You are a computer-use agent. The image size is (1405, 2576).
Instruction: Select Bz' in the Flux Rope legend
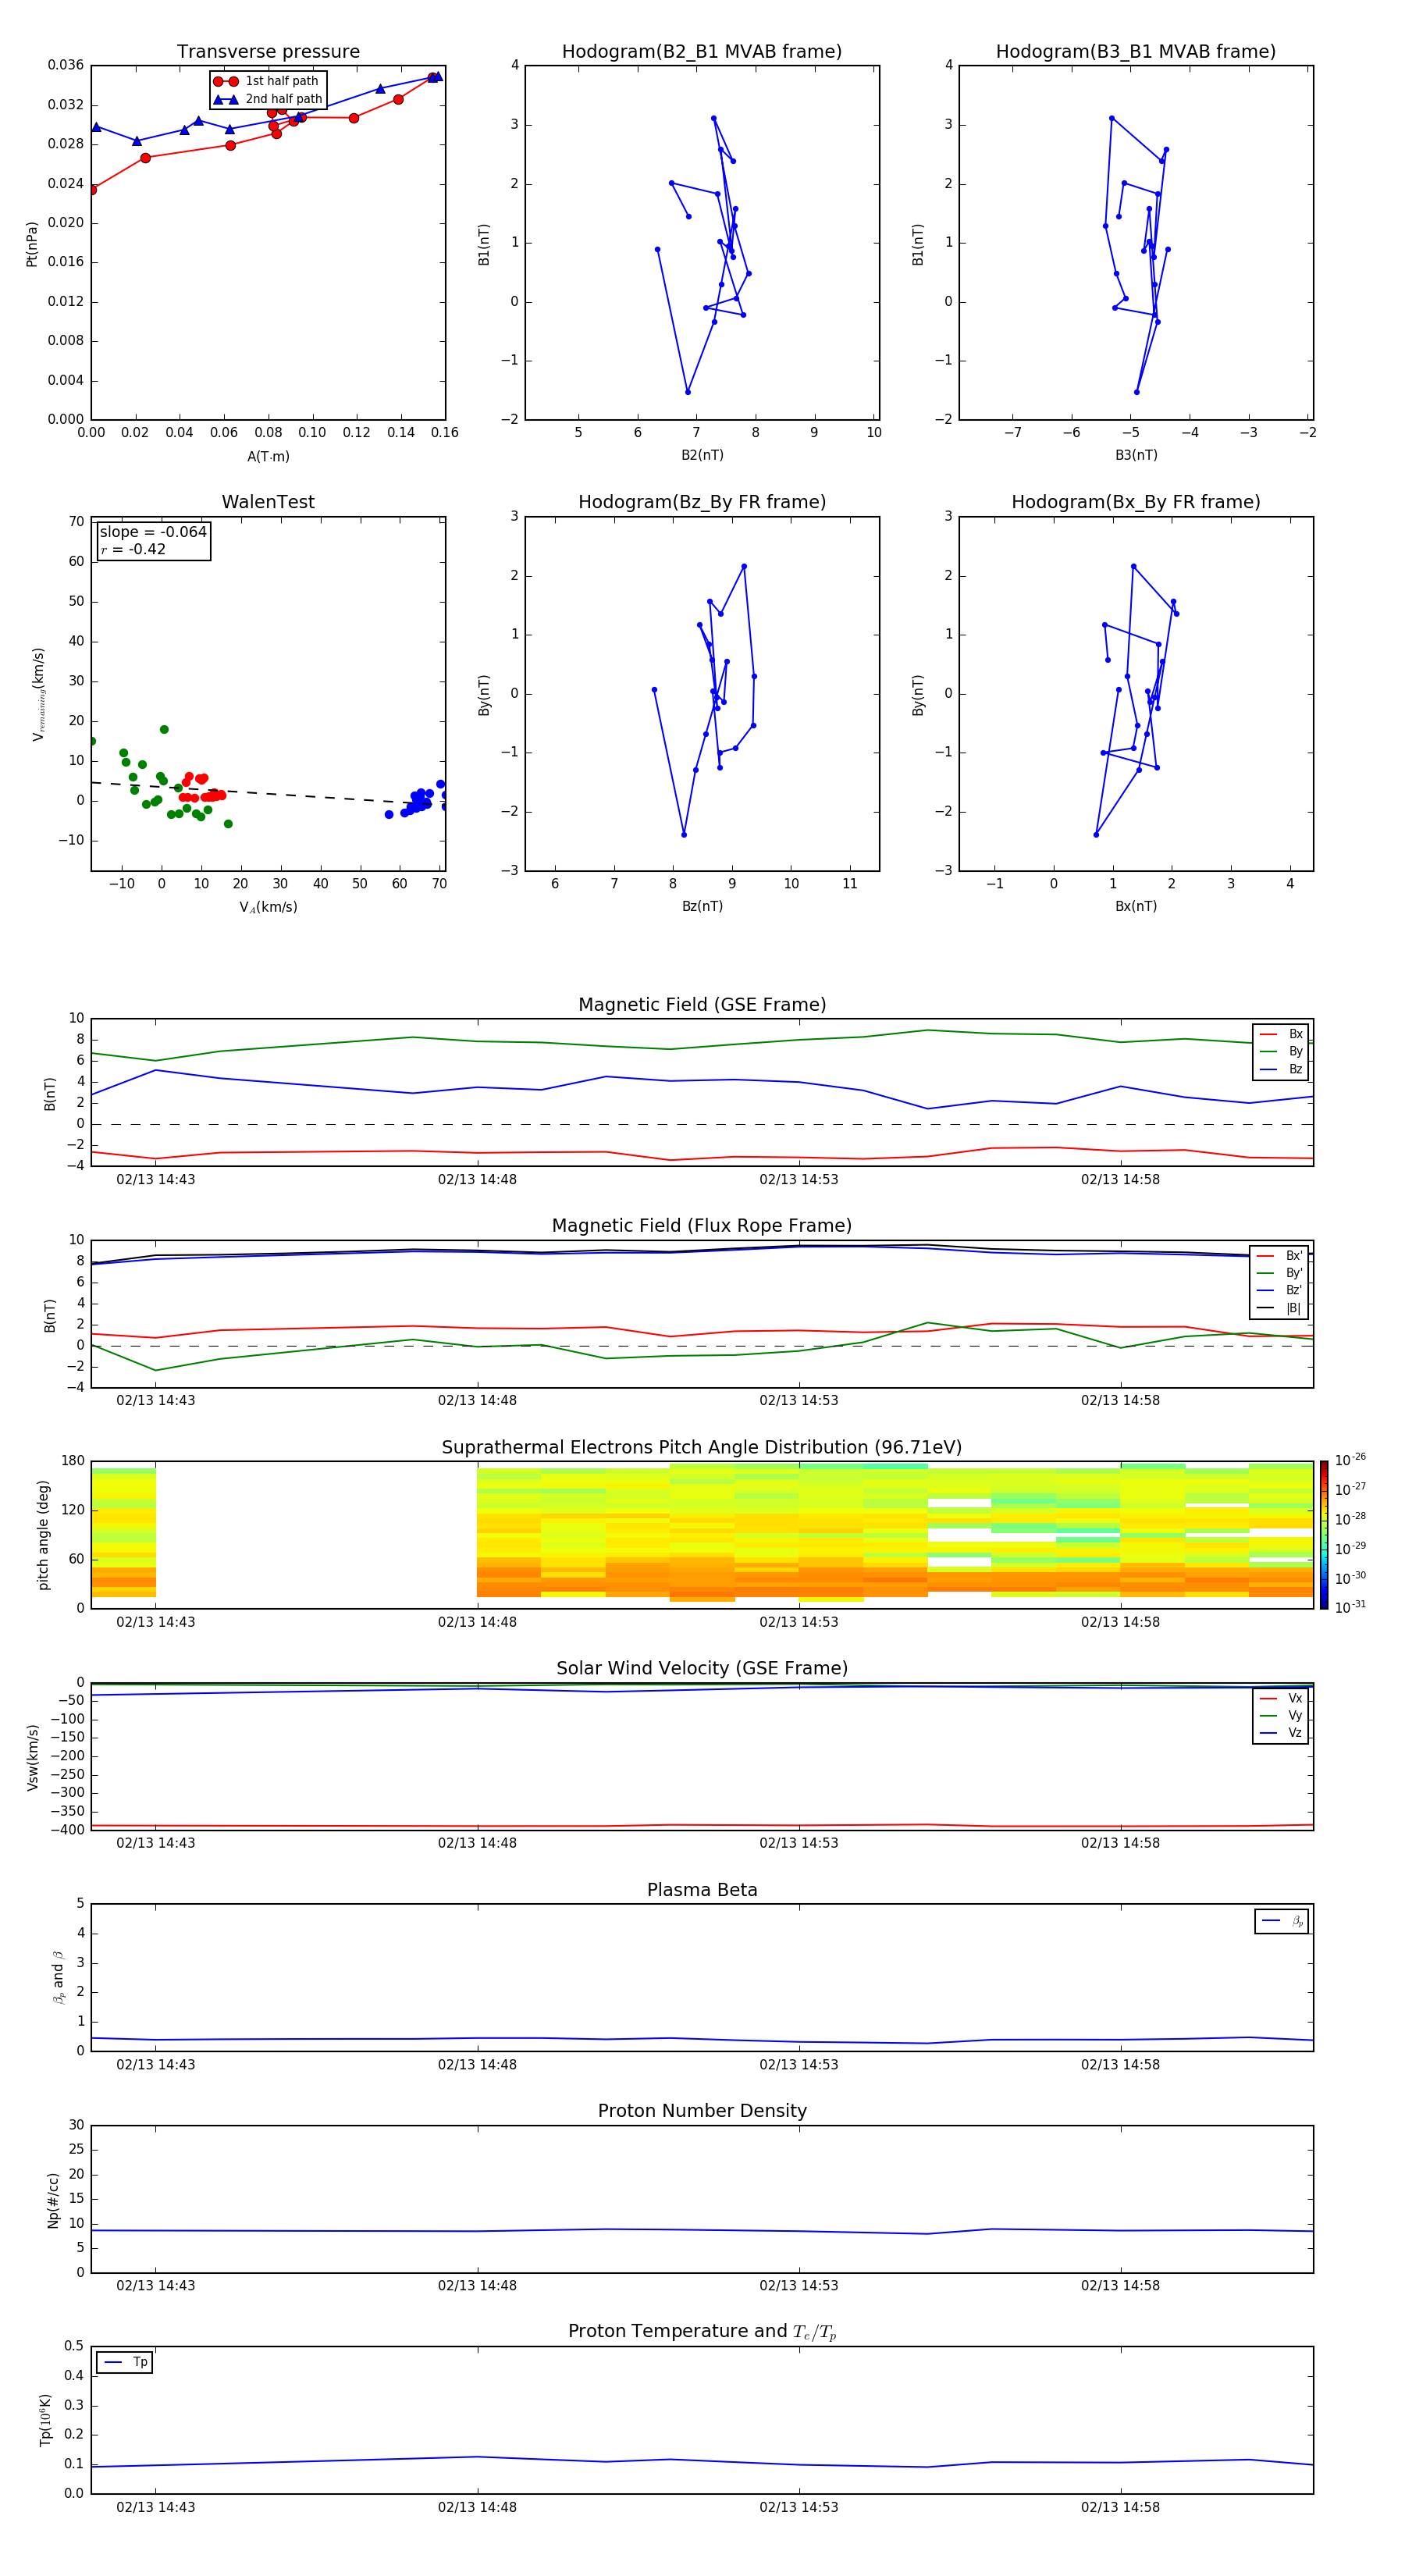[x=1280, y=1290]
